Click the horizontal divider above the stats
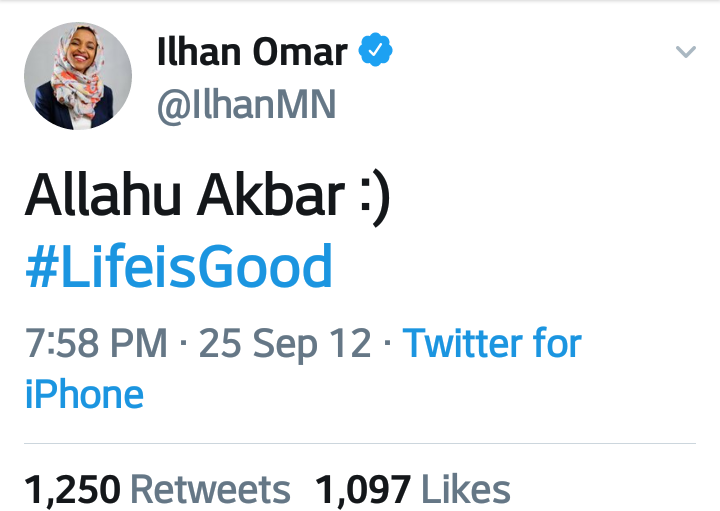This screenshot has width=720, height=511. pyautogui.click(x=360, y=441)
